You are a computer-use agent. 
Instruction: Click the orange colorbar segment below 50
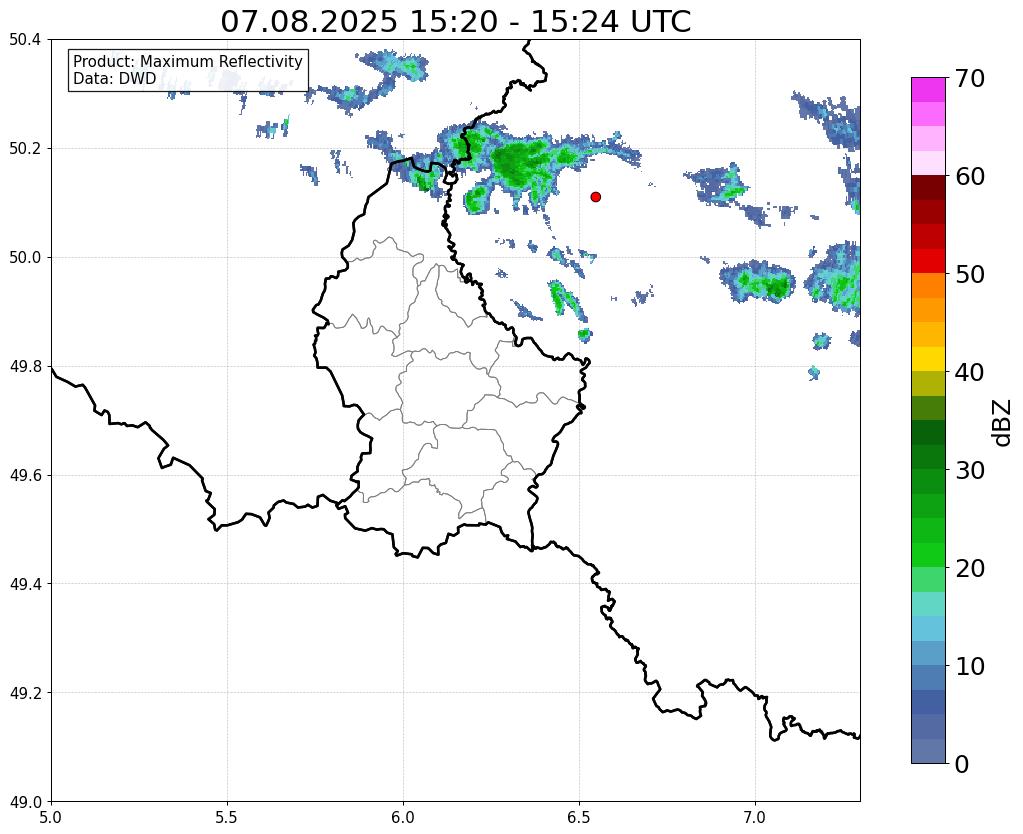coord(928,286)
